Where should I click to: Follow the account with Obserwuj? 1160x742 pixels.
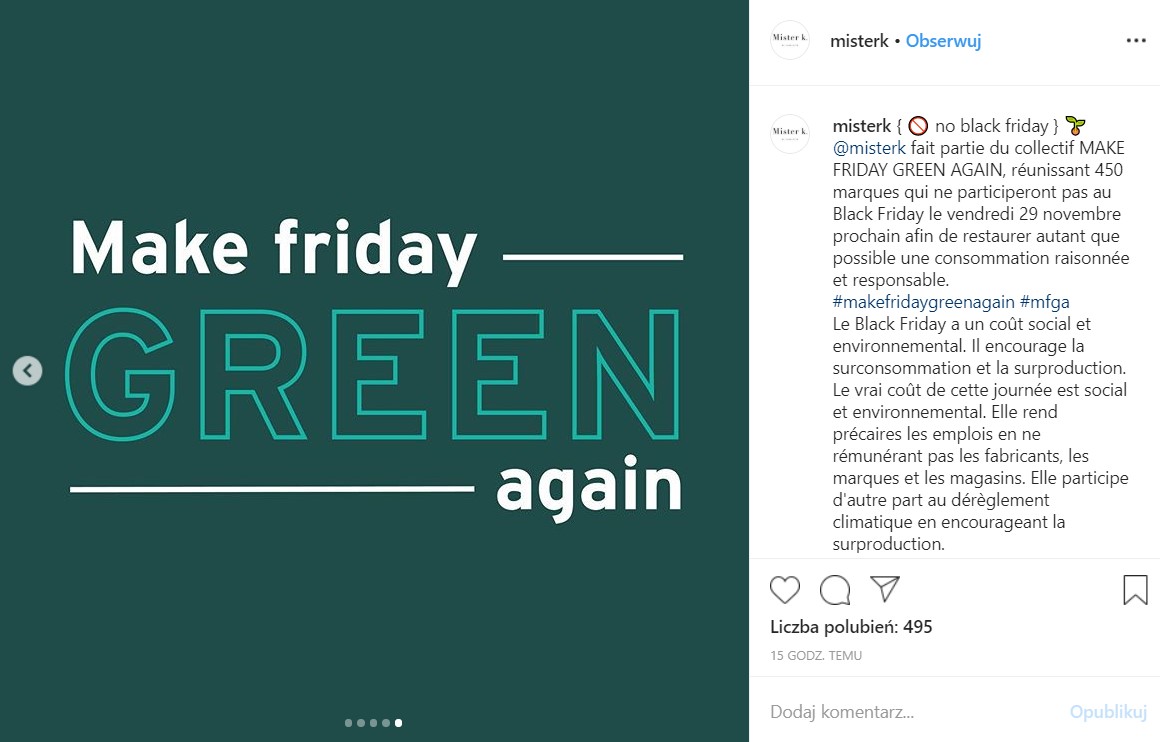tap(943, 41)
